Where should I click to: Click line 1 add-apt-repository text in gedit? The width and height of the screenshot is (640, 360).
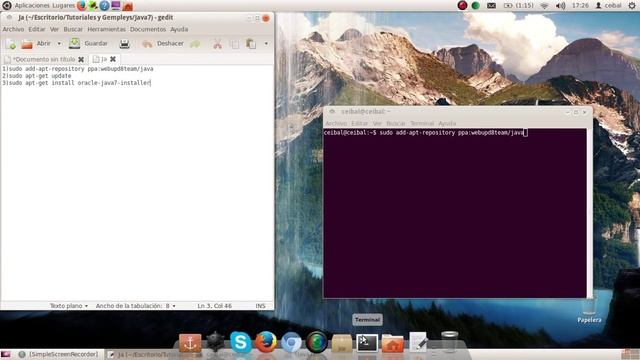[78, 69]
